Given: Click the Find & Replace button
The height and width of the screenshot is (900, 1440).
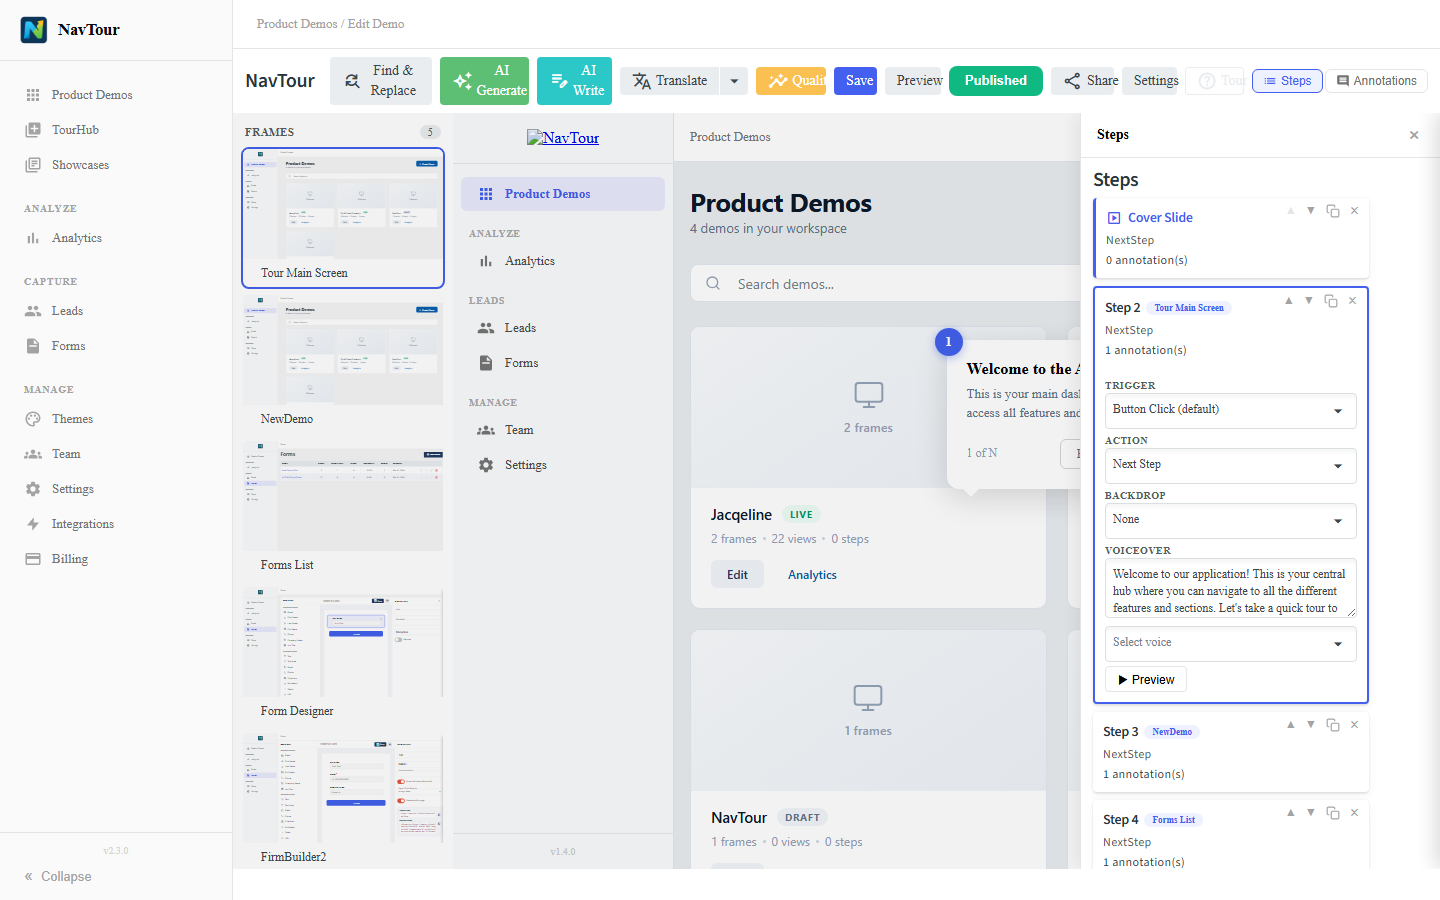Looking at the screenshot, I should pos(381,81).
